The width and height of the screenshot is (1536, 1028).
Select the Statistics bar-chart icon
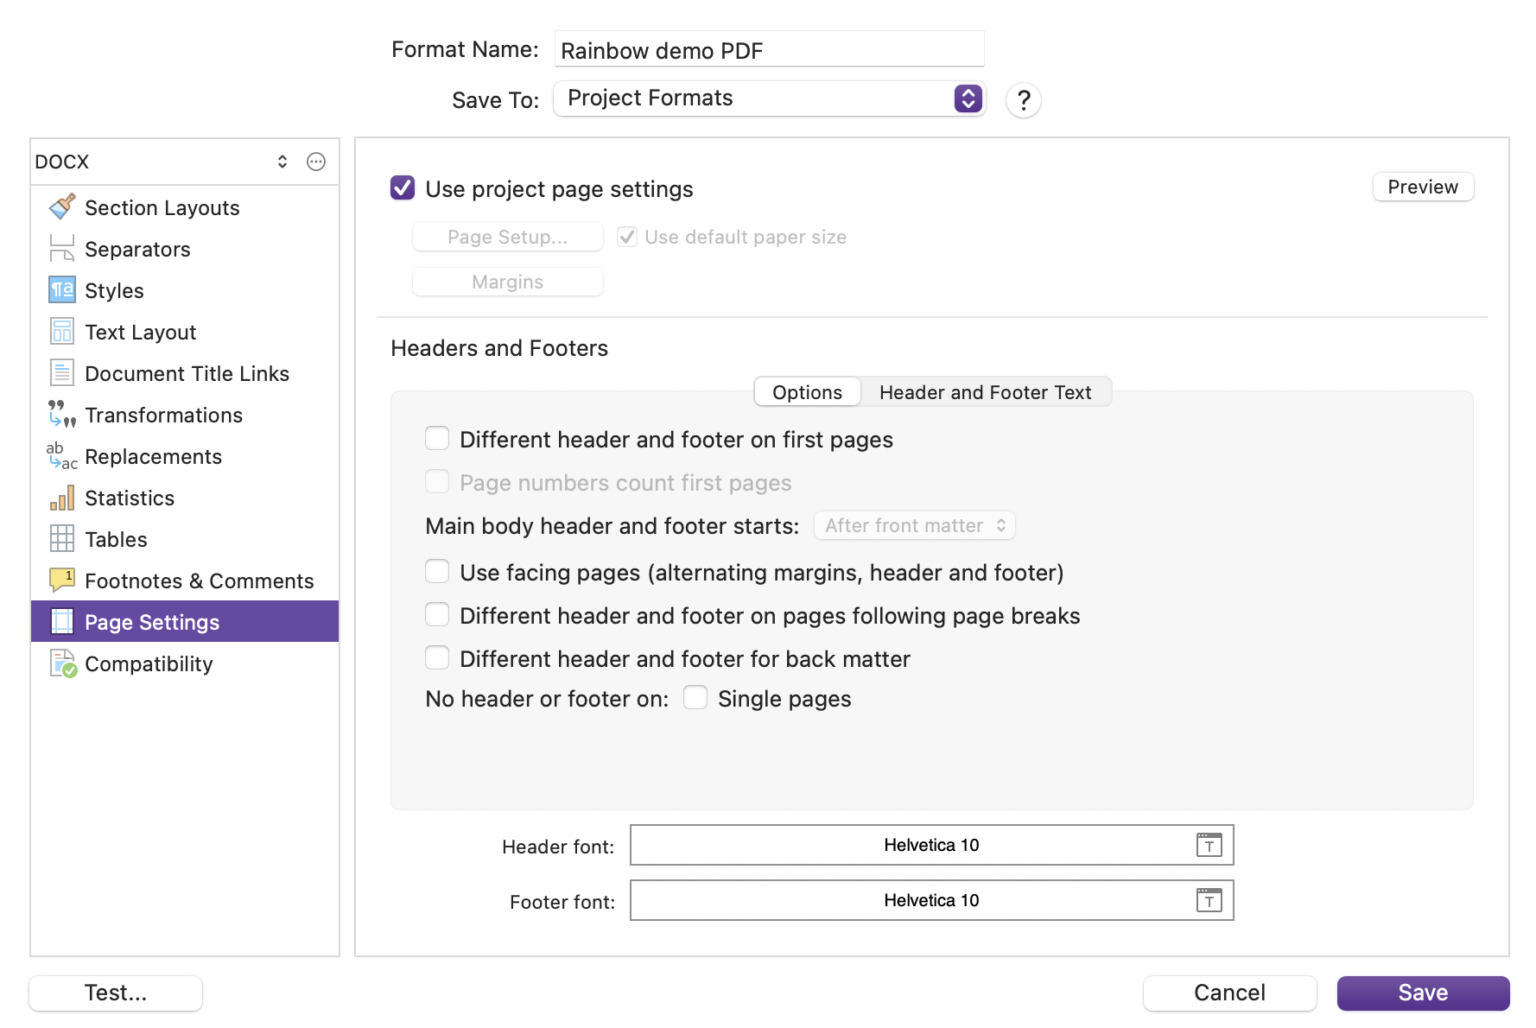pyautogui.click(x=61, y=497)
